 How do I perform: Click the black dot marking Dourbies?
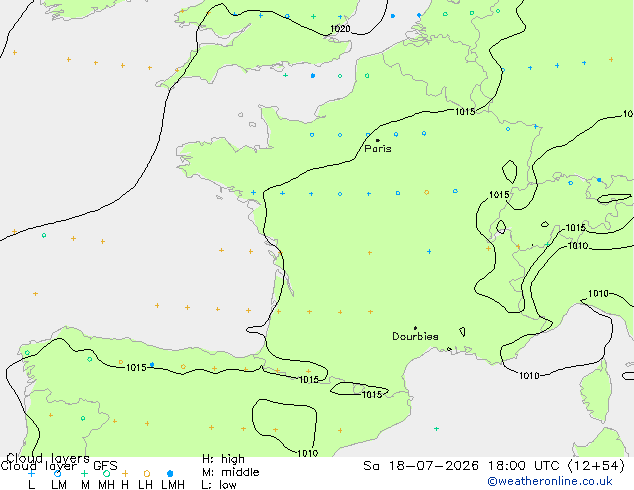tap(415, 328)
